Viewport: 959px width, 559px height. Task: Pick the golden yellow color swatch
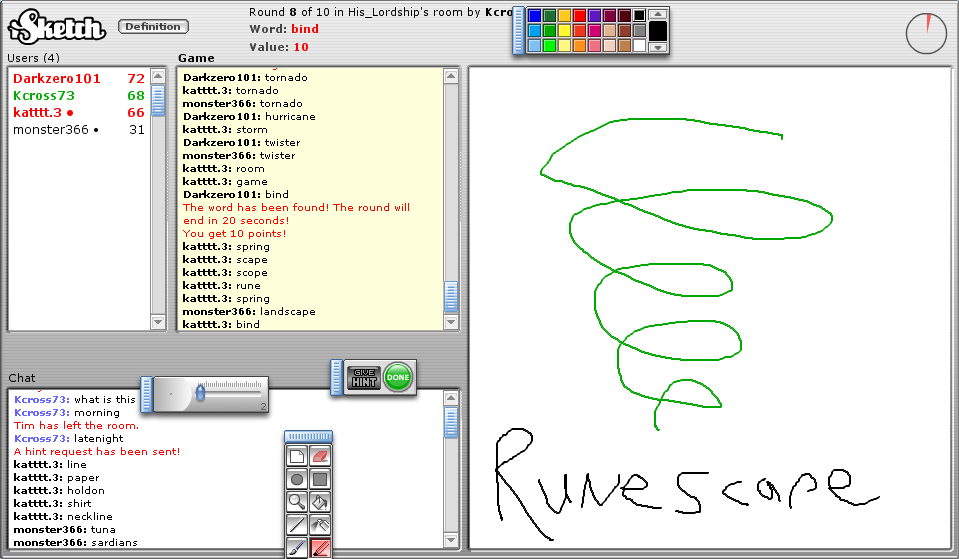(x=565, y=15)
